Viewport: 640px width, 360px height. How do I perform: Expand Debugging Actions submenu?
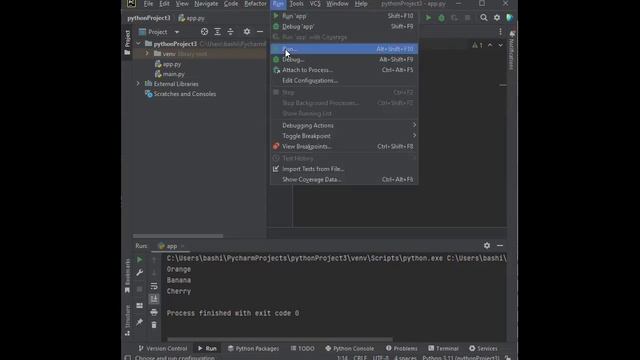point(344,125)
